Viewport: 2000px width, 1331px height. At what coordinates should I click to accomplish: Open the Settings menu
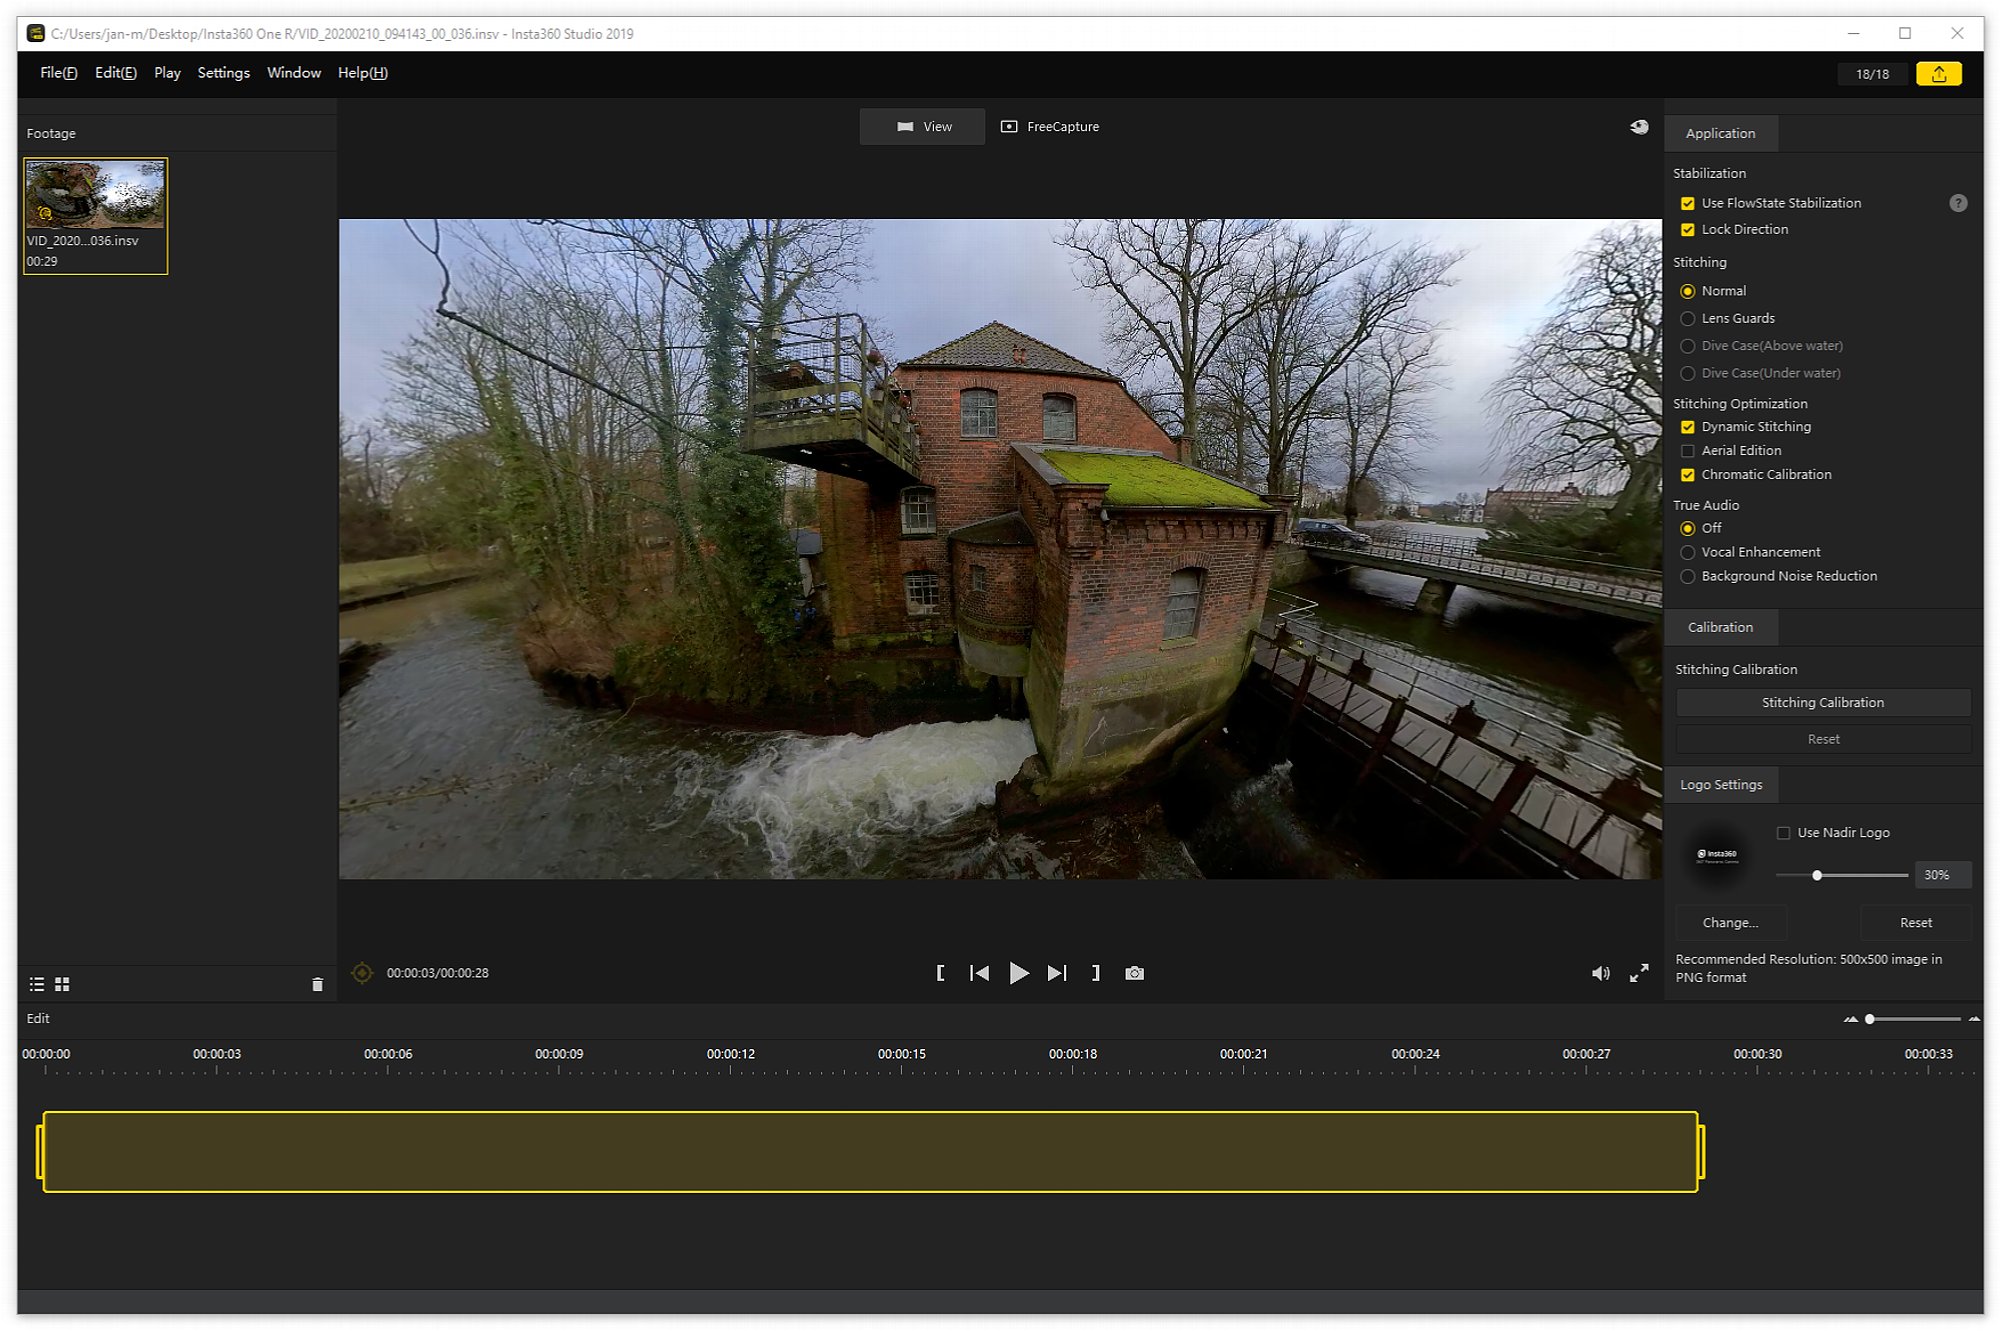coord(223,73)
